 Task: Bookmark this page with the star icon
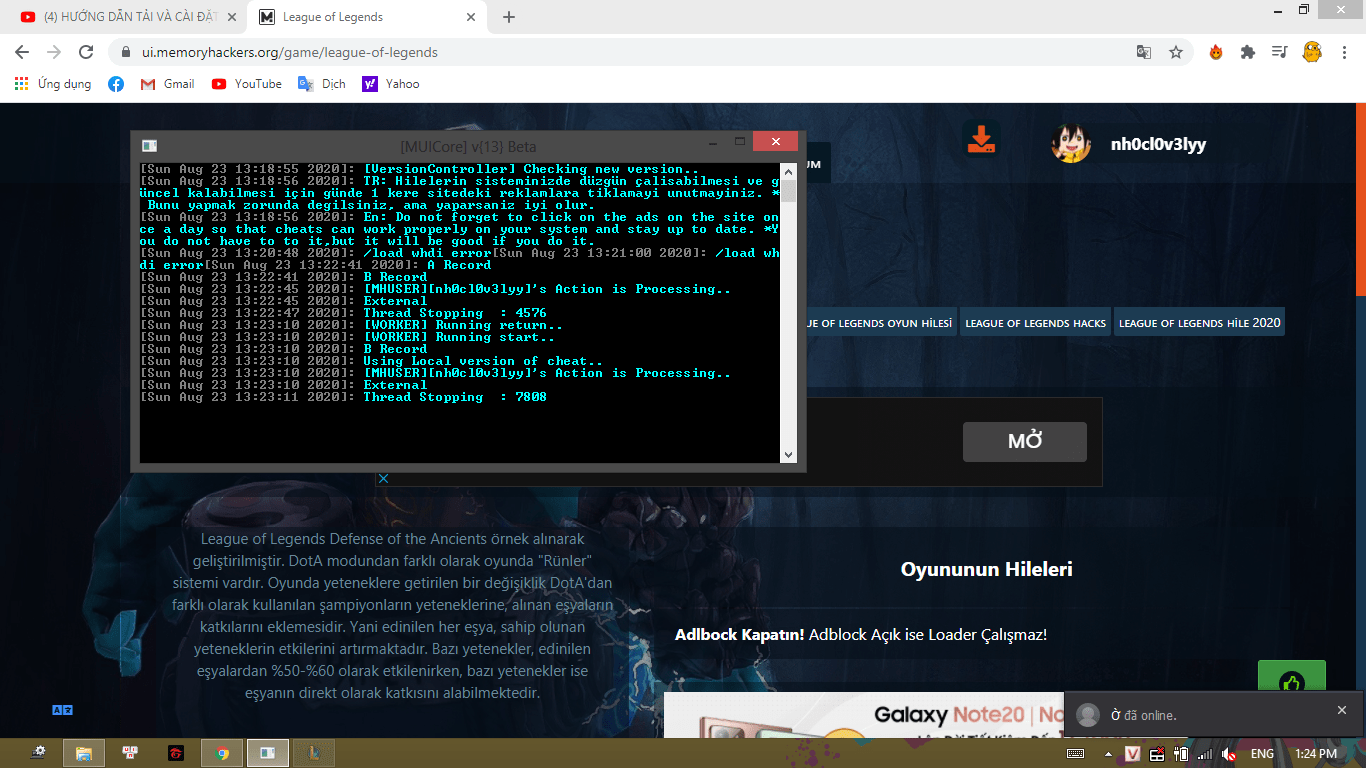tap(1176, 52)
